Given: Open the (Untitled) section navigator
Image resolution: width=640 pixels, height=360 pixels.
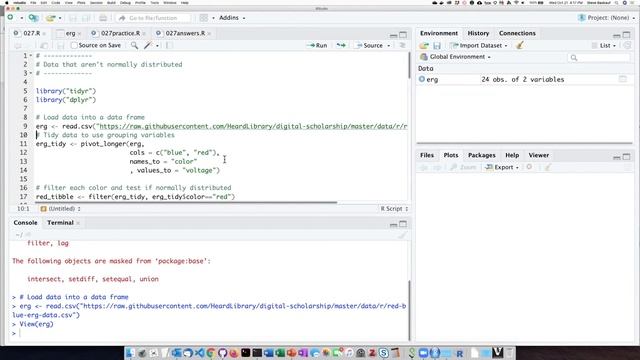Looking at the screenshot, I should click(x=60, y=209).
